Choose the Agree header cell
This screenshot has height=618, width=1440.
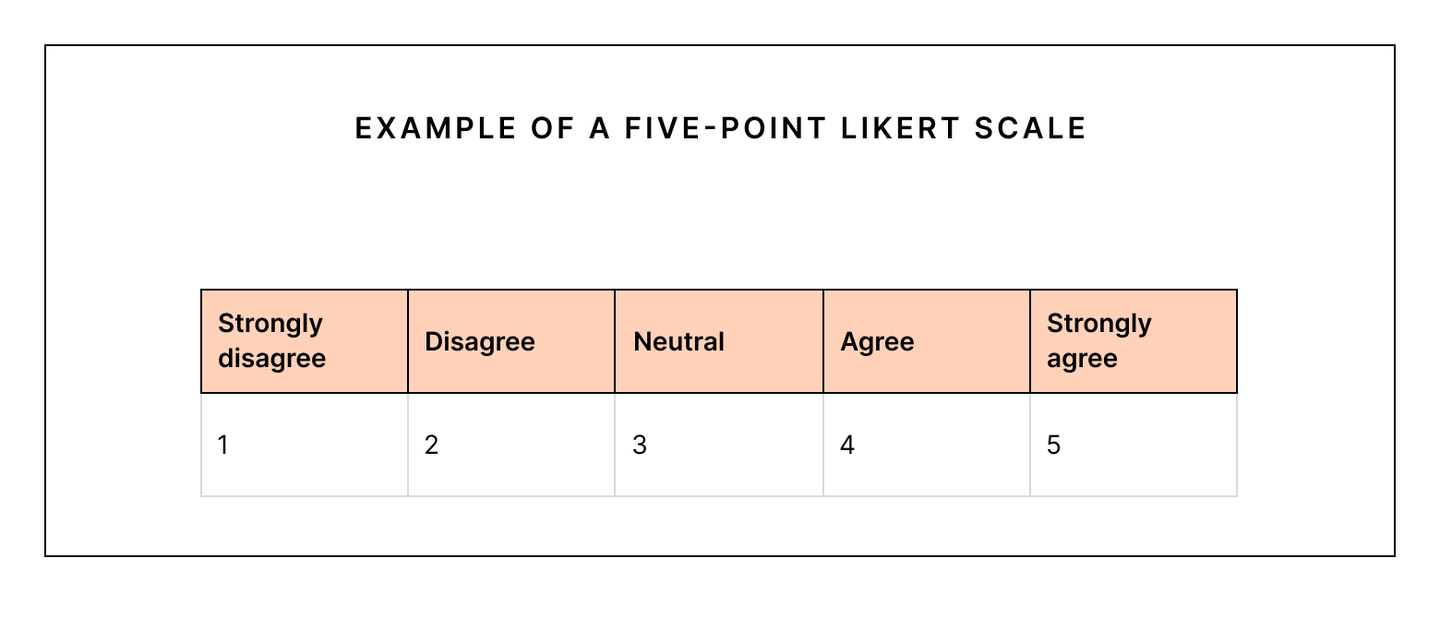(x=877, y=342)
